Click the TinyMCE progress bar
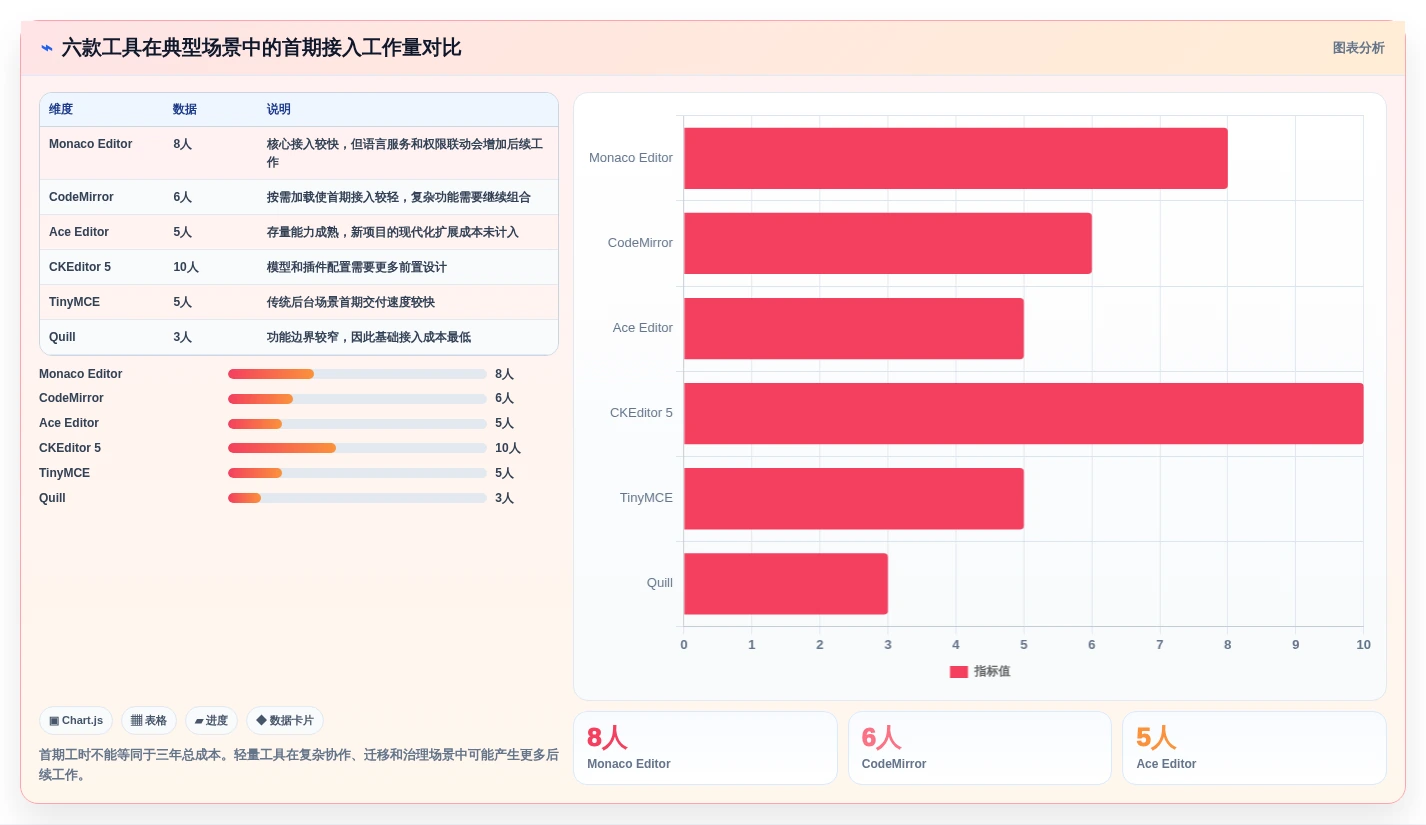Image resolution: width=1426 pixels, height=825 pixels. [x=357, y=473]
